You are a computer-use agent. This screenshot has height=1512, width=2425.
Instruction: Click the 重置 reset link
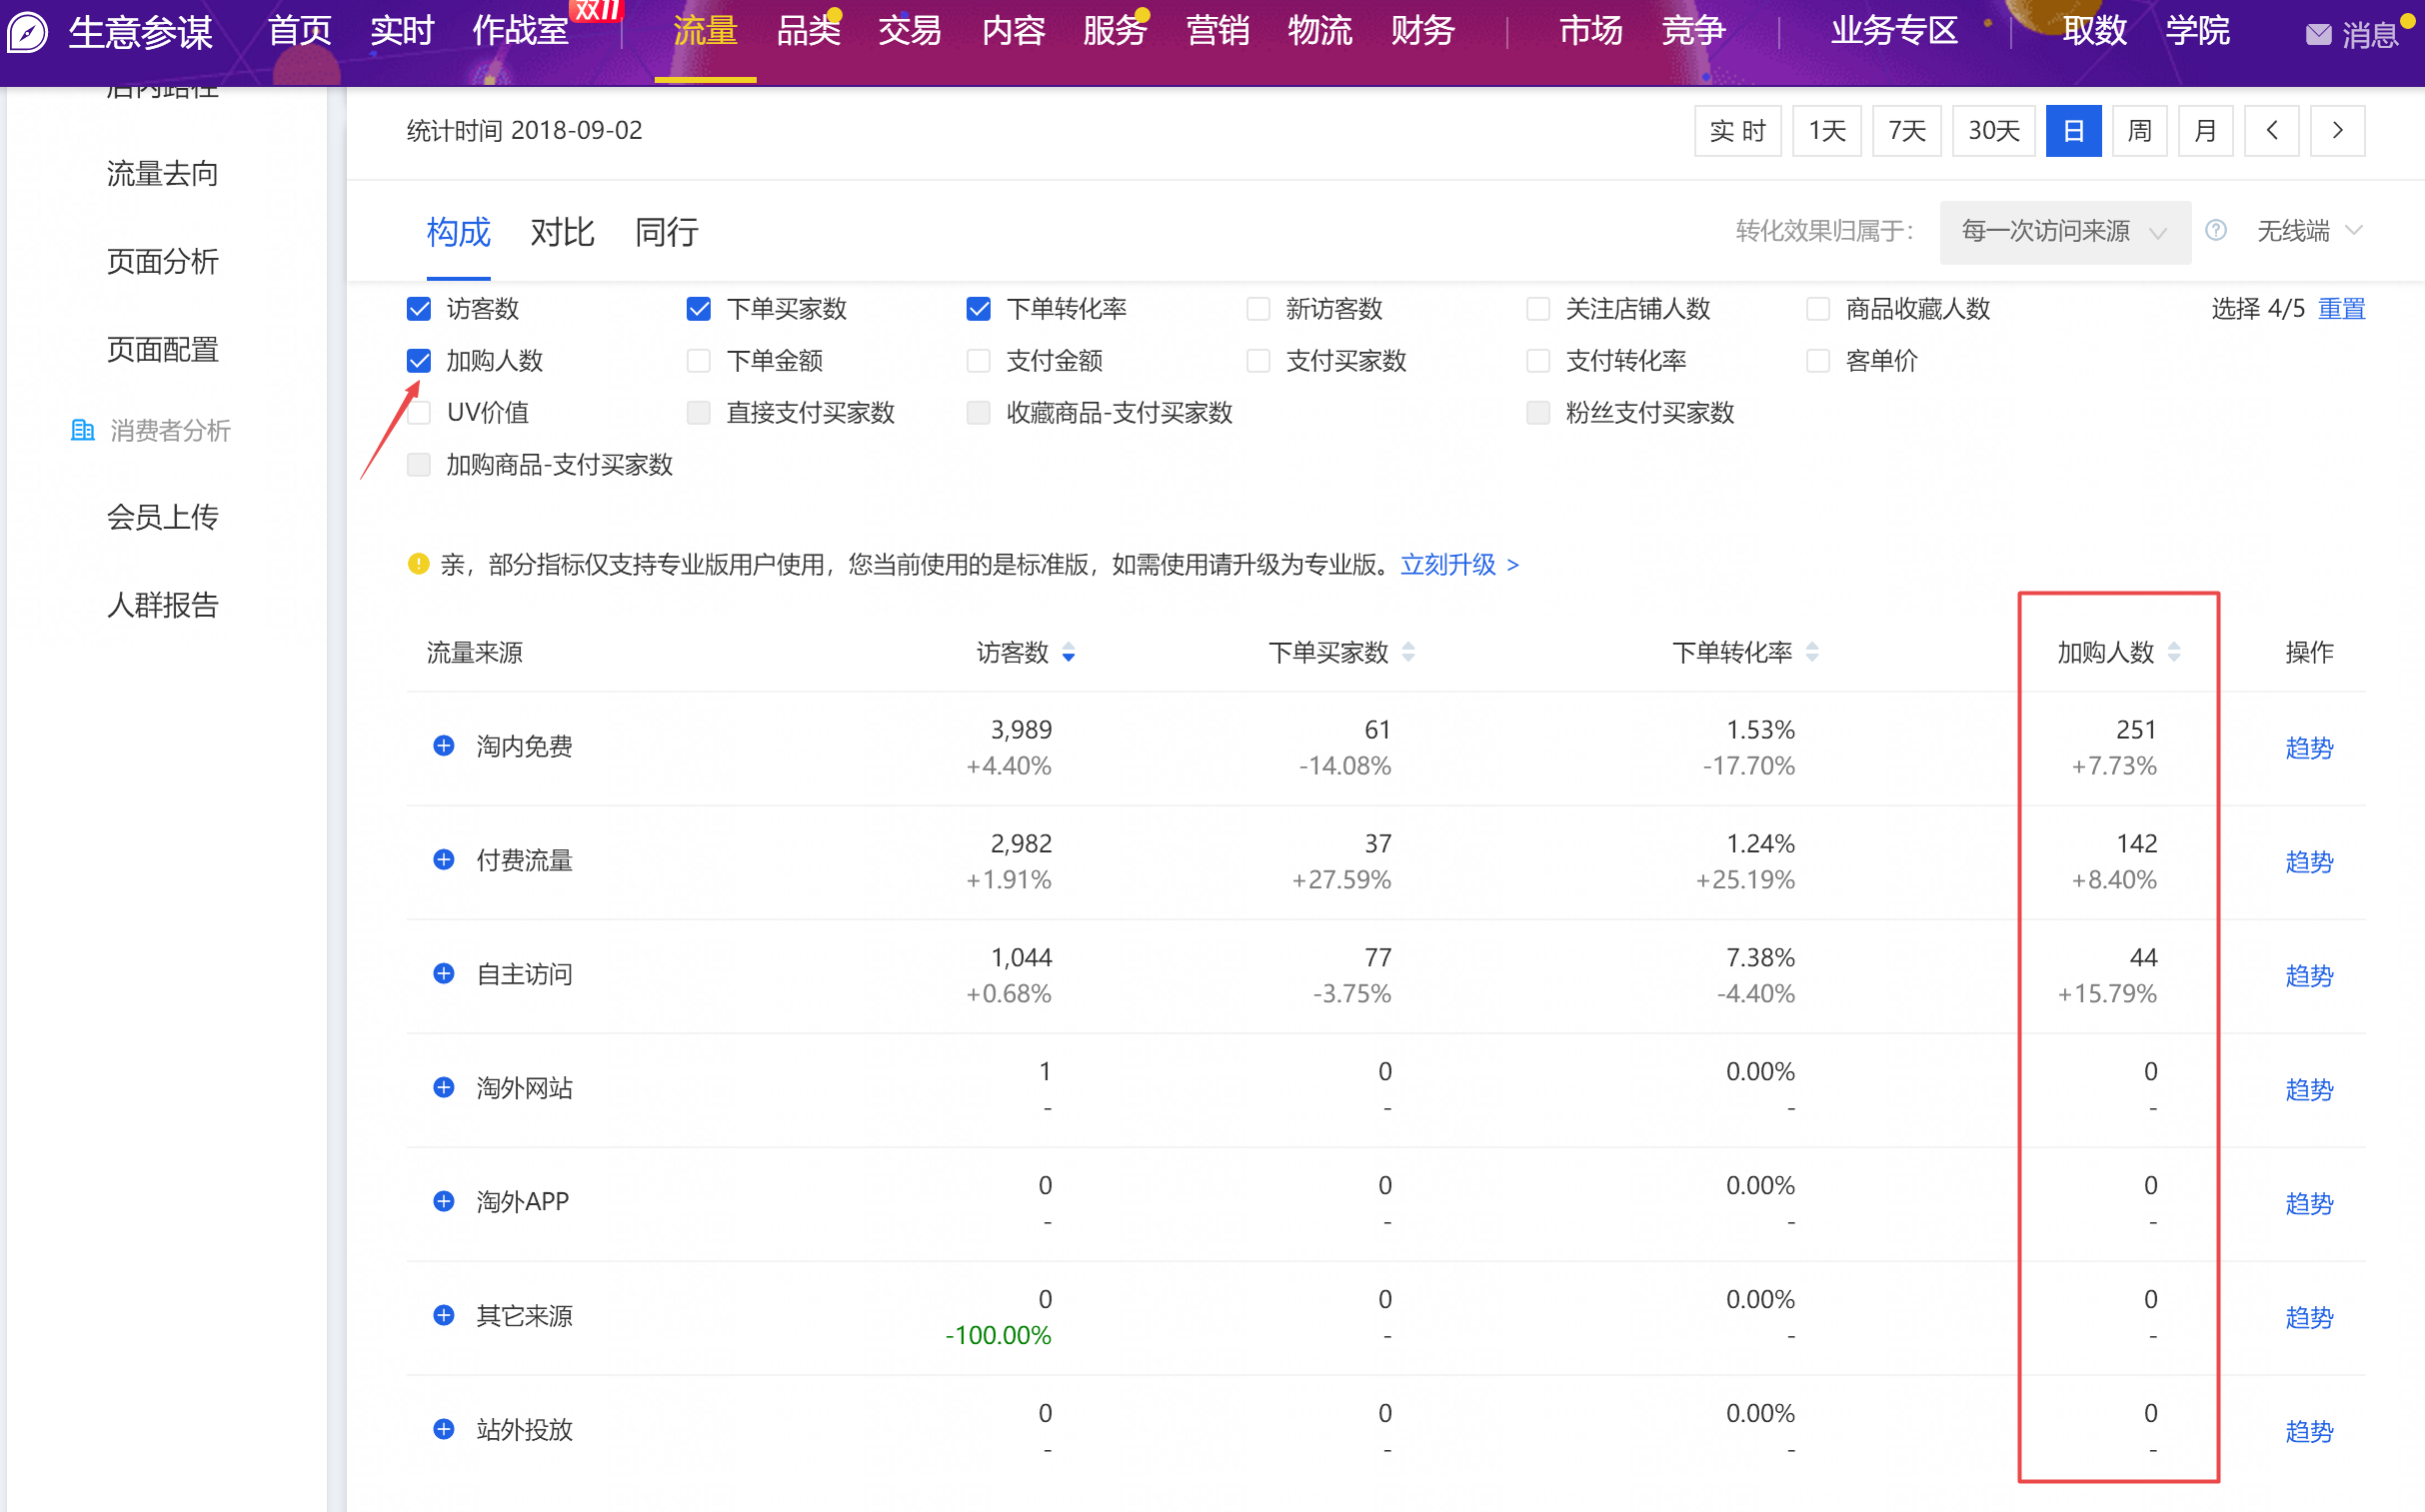(2342, 309)
